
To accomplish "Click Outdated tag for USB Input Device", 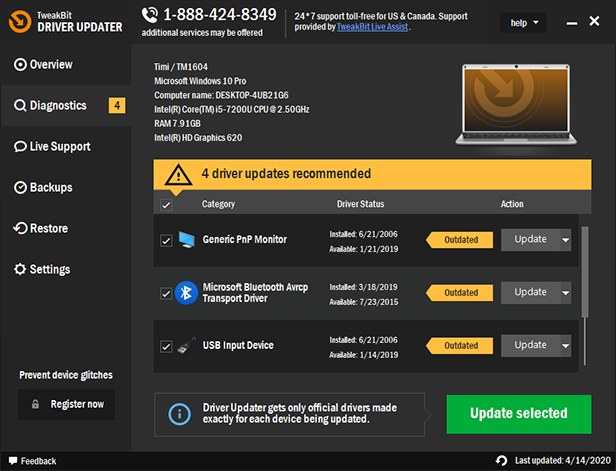I will [459, 346].
